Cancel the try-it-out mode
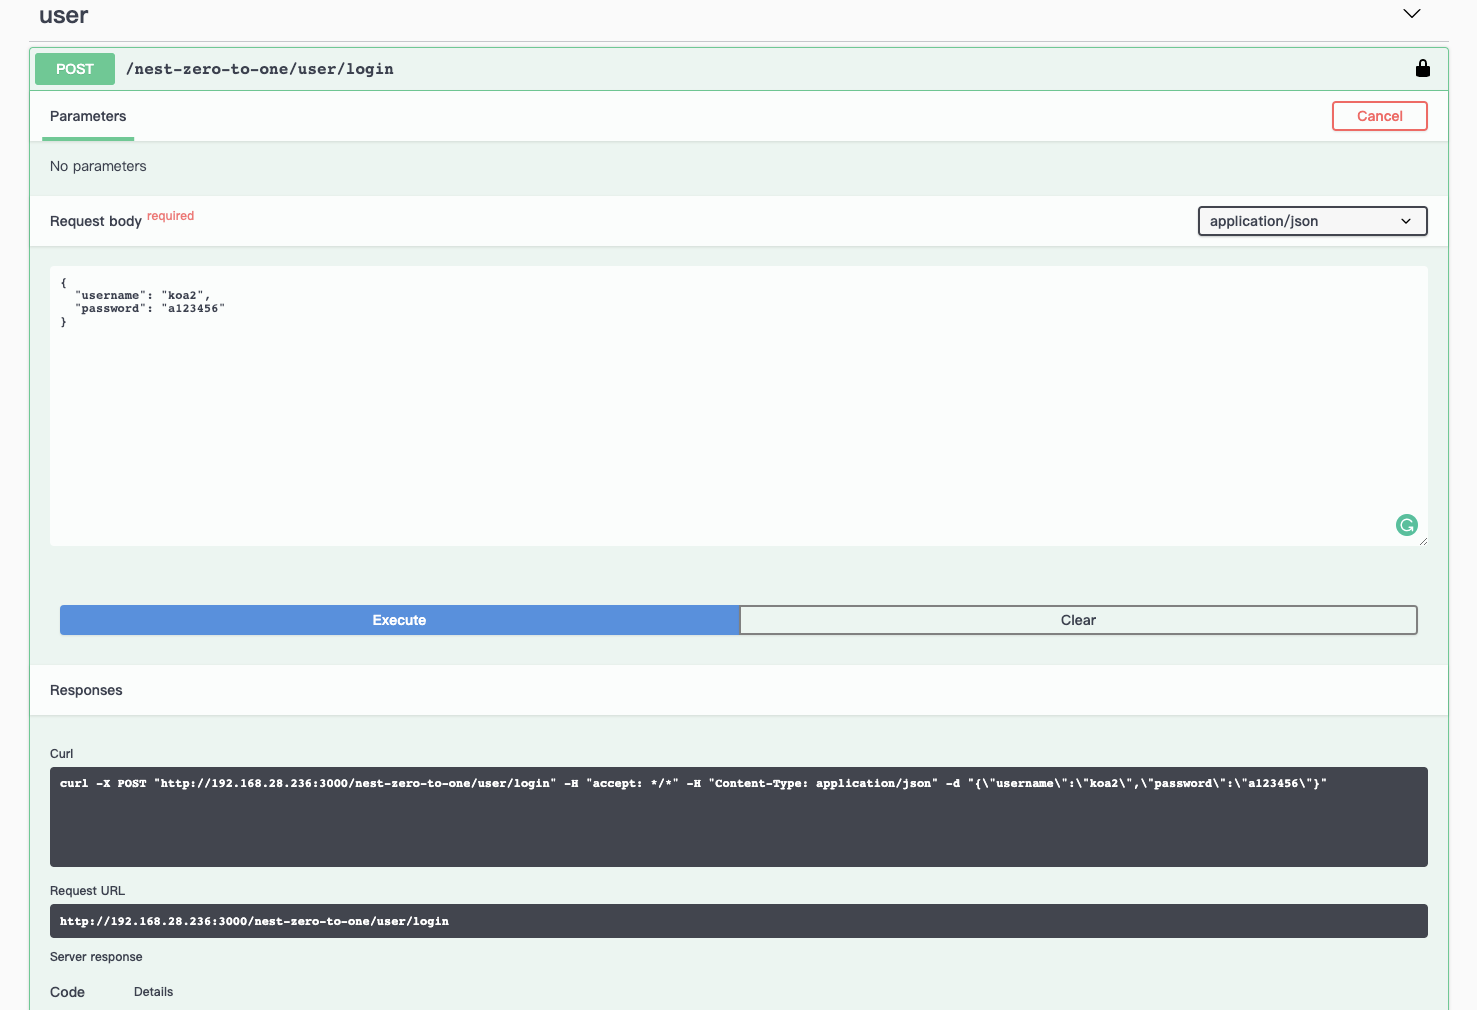Screen dimensions: 1477x1010 pyautogui.click(x=1379, y=116)
